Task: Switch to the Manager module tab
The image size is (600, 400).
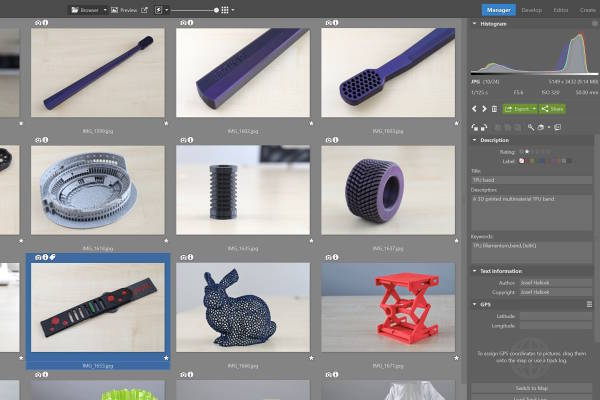Action: click(499, 10)
